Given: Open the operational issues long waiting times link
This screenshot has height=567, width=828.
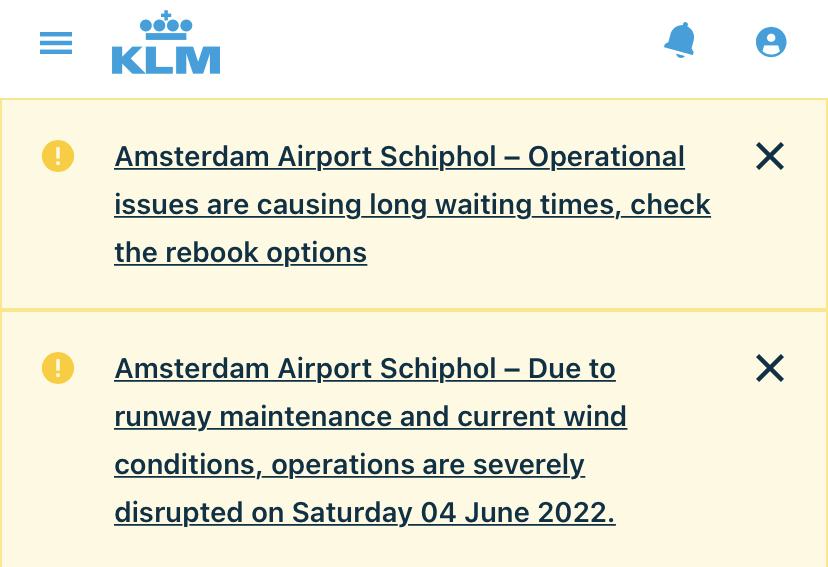Looking at the screenshot, I should point(412,204).
